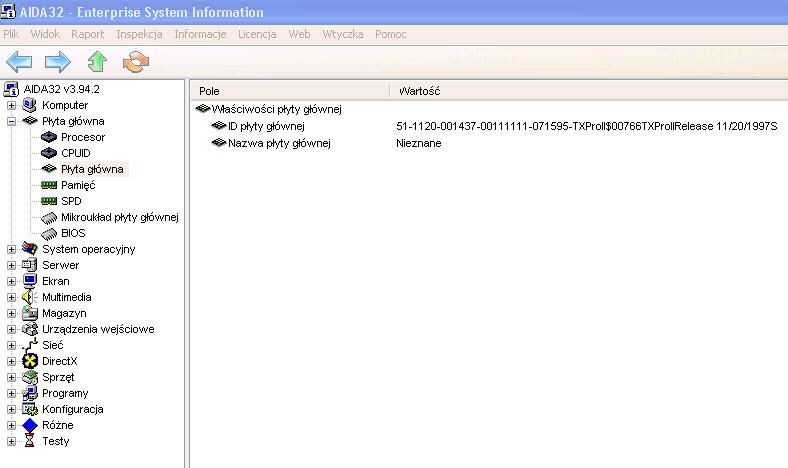This screenshot has width=788, height=468.
Task: Click the Serwer icon in the tree
Action: point(30,265)
